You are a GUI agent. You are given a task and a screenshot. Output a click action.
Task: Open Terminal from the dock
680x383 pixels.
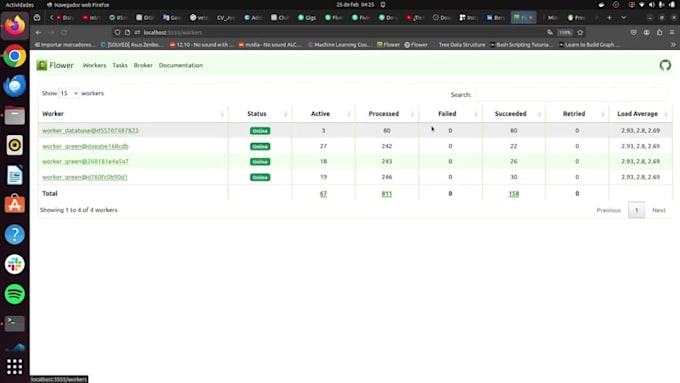(x=15, y=324)
